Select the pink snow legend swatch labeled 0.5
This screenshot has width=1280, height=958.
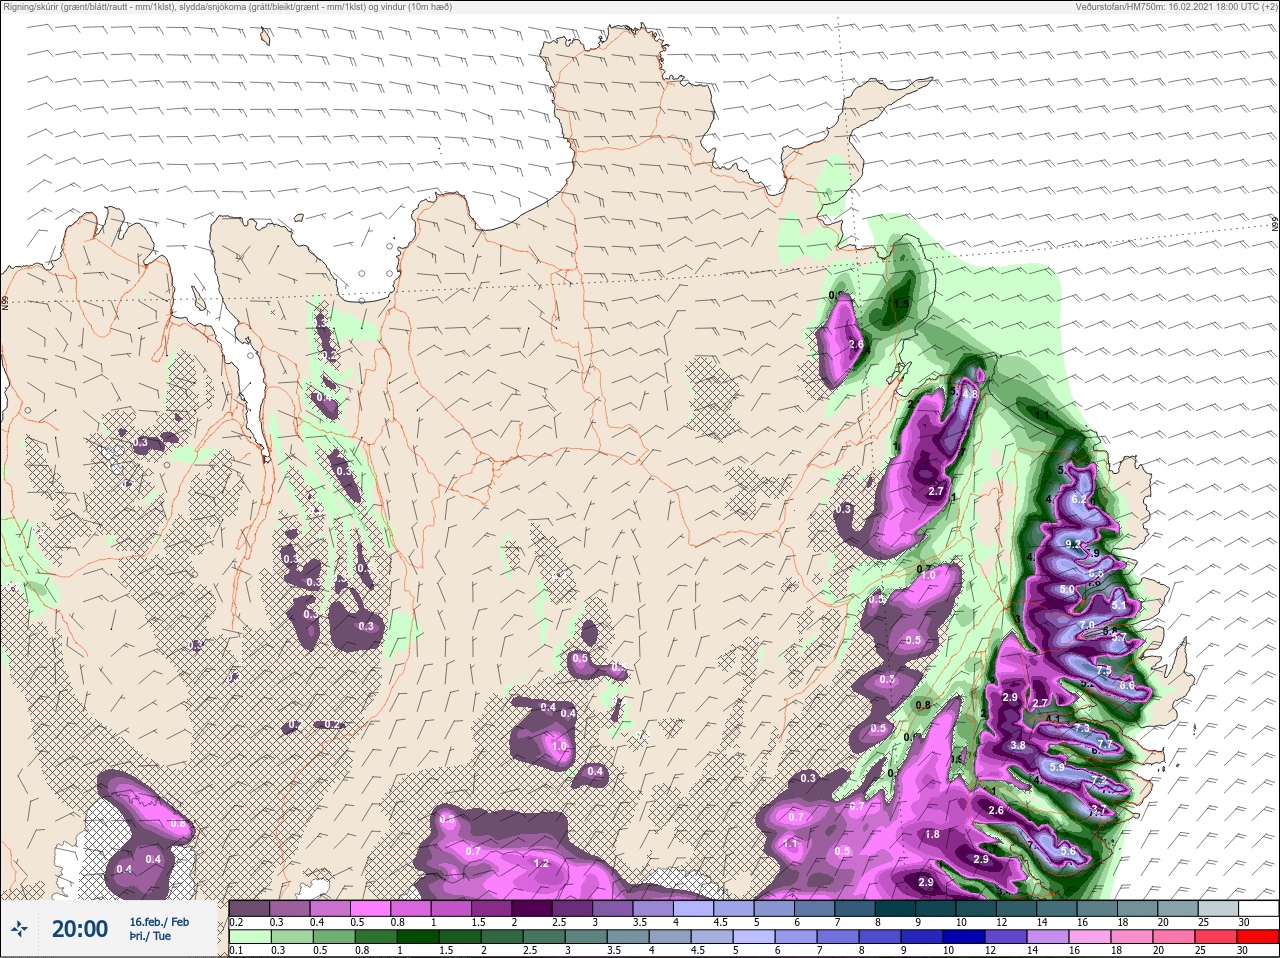(370, 908)
